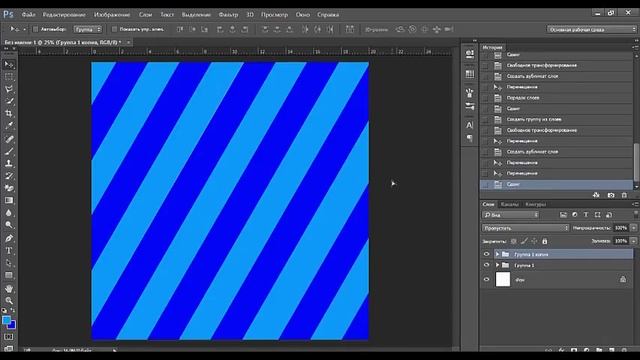The width and height of the screenshot is (640, 360).
Task: Select the Healing Brush tool
Action: click(x=9, y=139)
